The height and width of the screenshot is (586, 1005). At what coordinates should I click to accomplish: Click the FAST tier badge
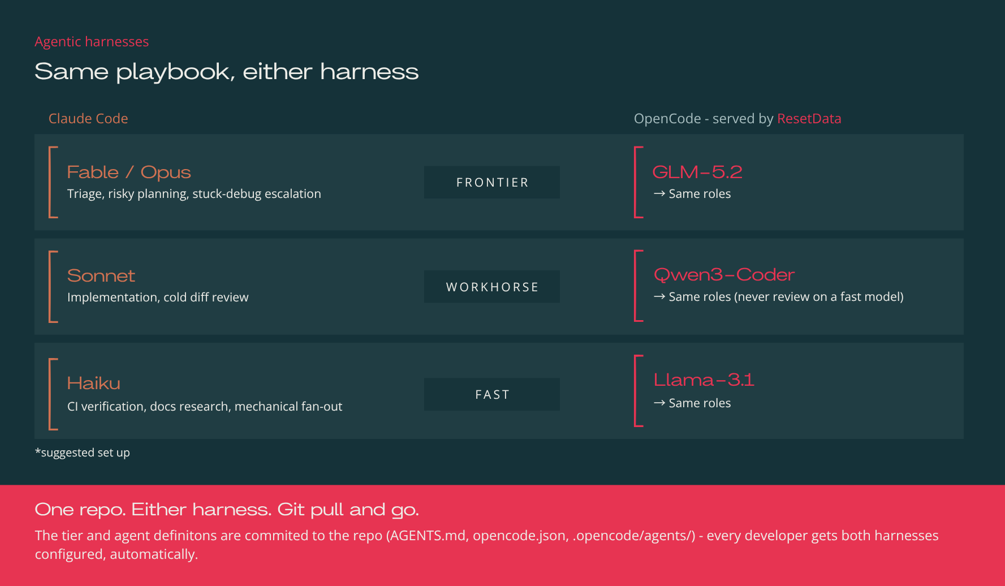click(492, 394)
